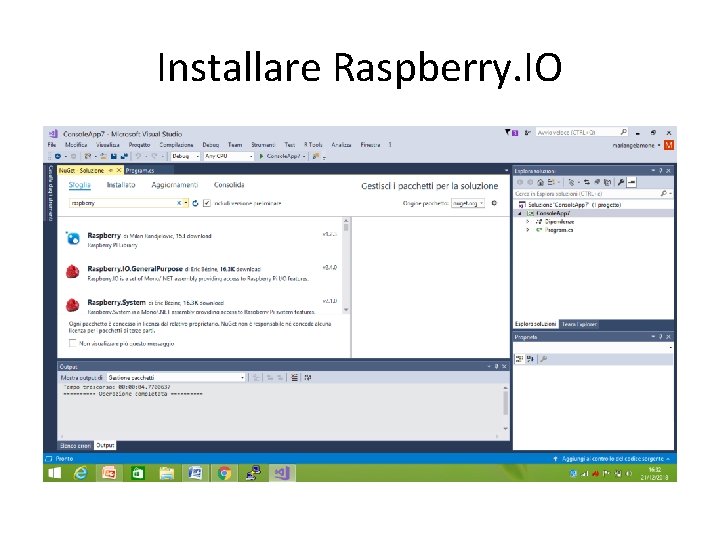Check the don't show this message again box
The height and width of the screenshot is (540, 720).
[x=72, y=343]
